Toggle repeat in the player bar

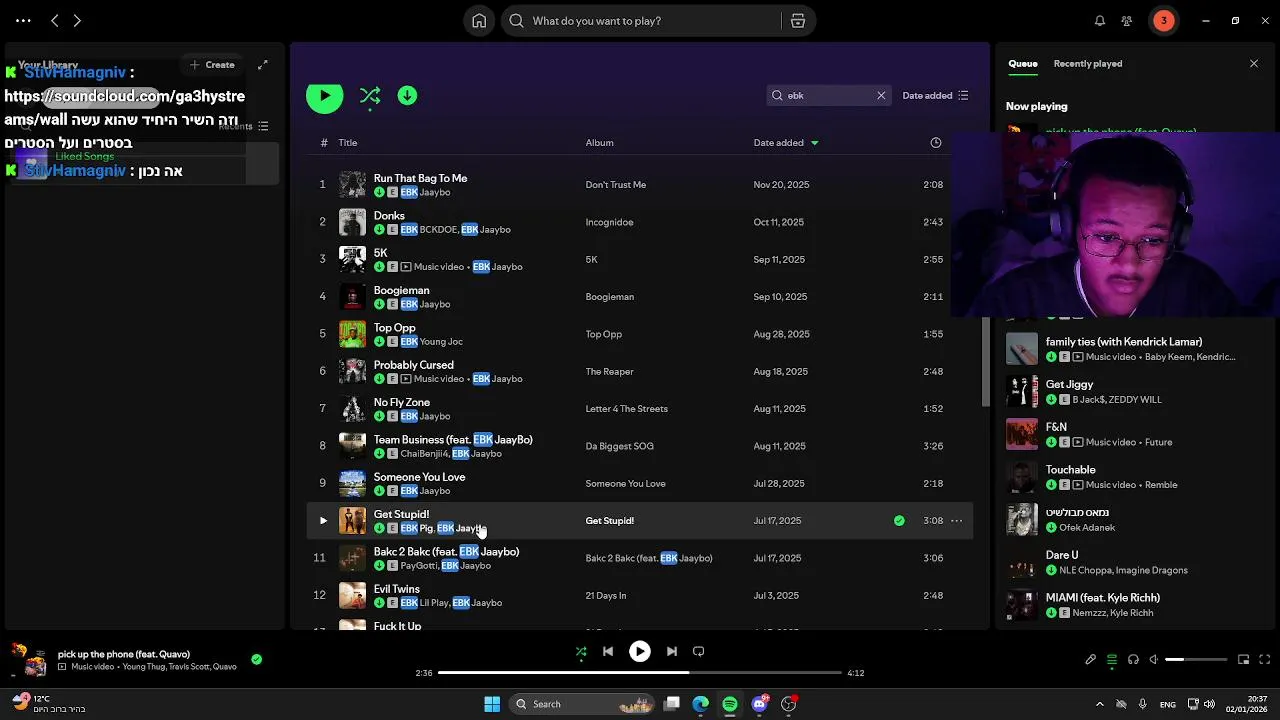coord(699,652)
